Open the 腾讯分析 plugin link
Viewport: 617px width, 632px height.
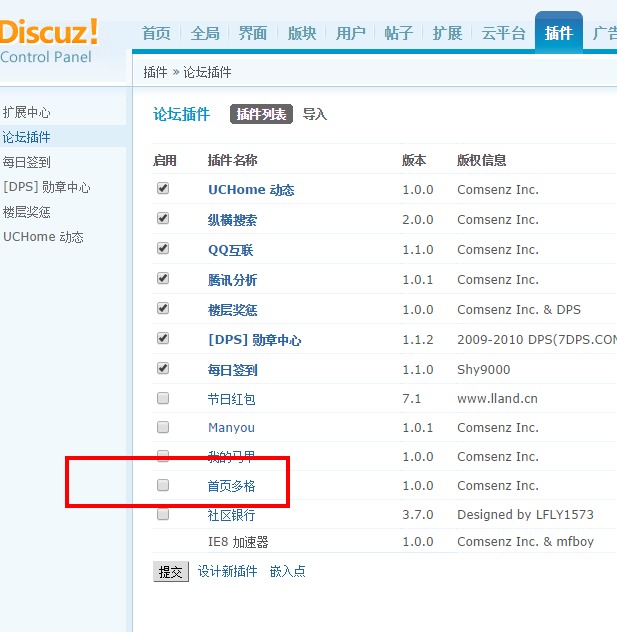point(233,280)
